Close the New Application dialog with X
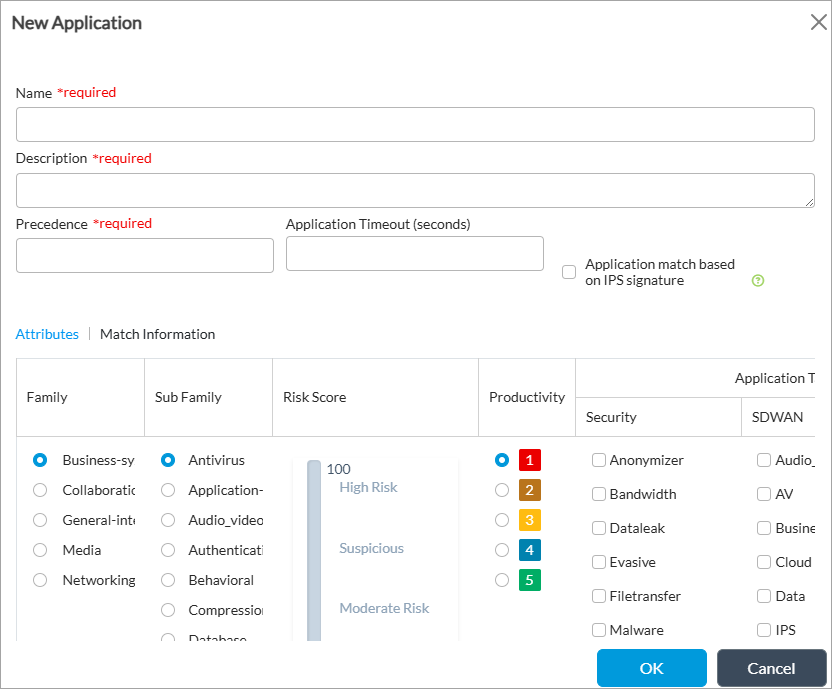The image size is (832, 689). tap(818, 23)
